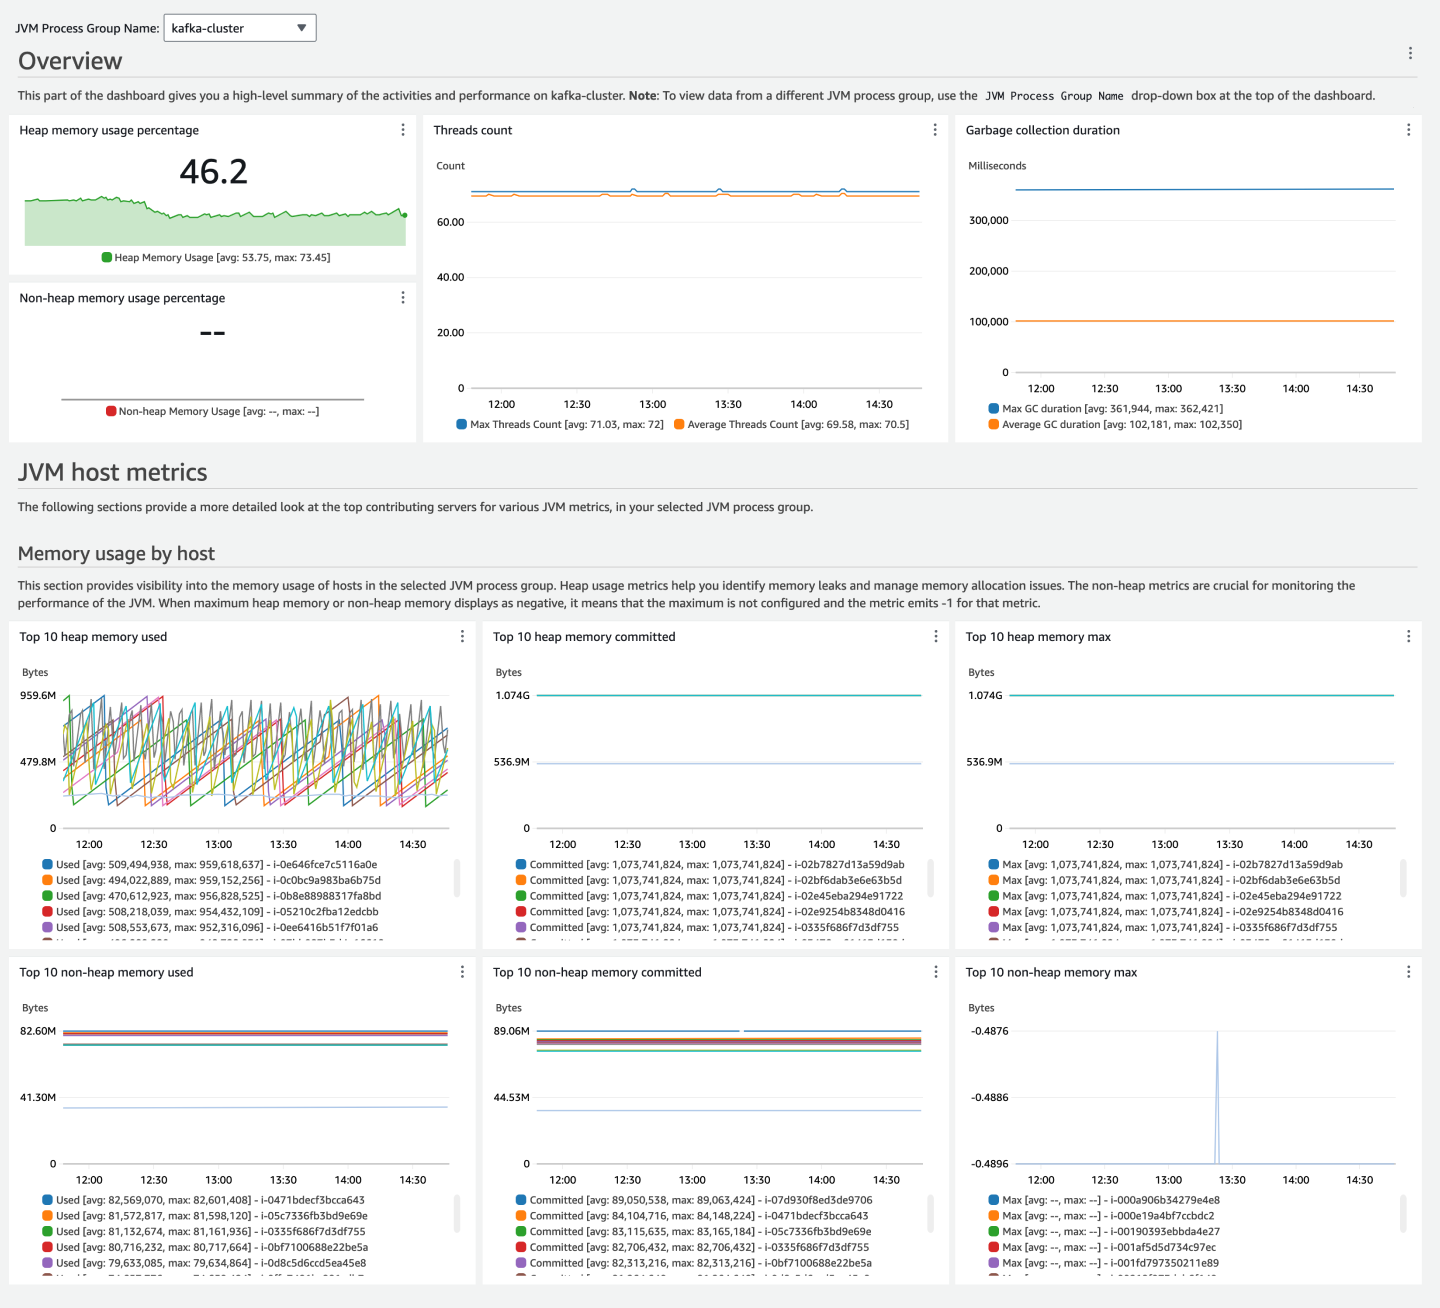
Task: Open the JVM Process Group Name dropdown
Action: click(239, 27)
